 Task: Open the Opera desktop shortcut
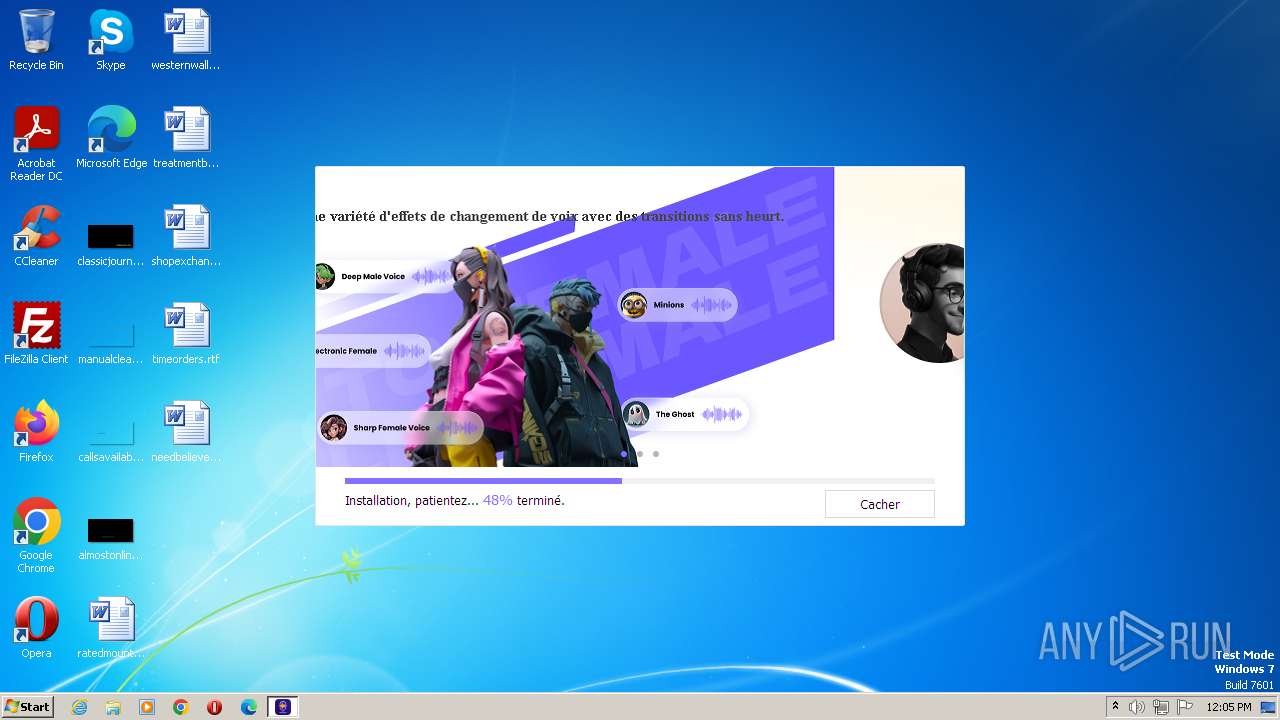(36, 628)
